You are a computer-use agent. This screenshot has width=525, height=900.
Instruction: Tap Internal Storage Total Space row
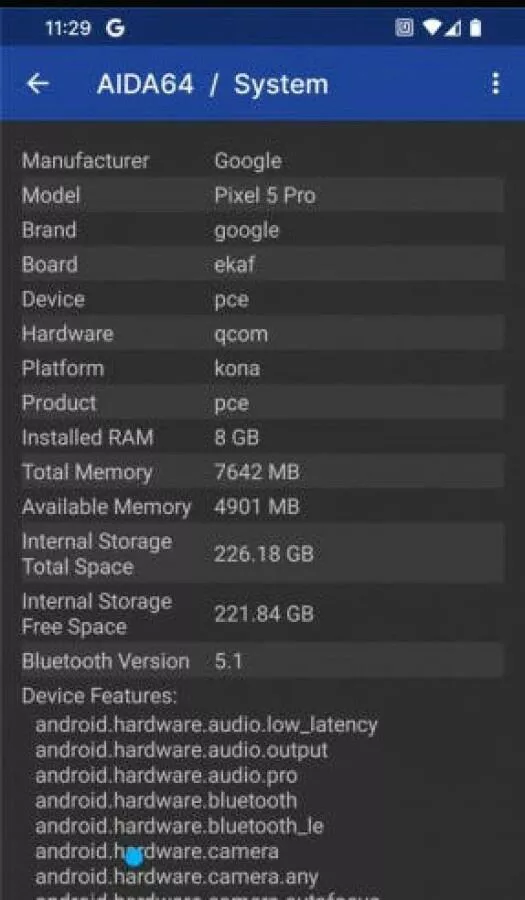click(262, 553)
